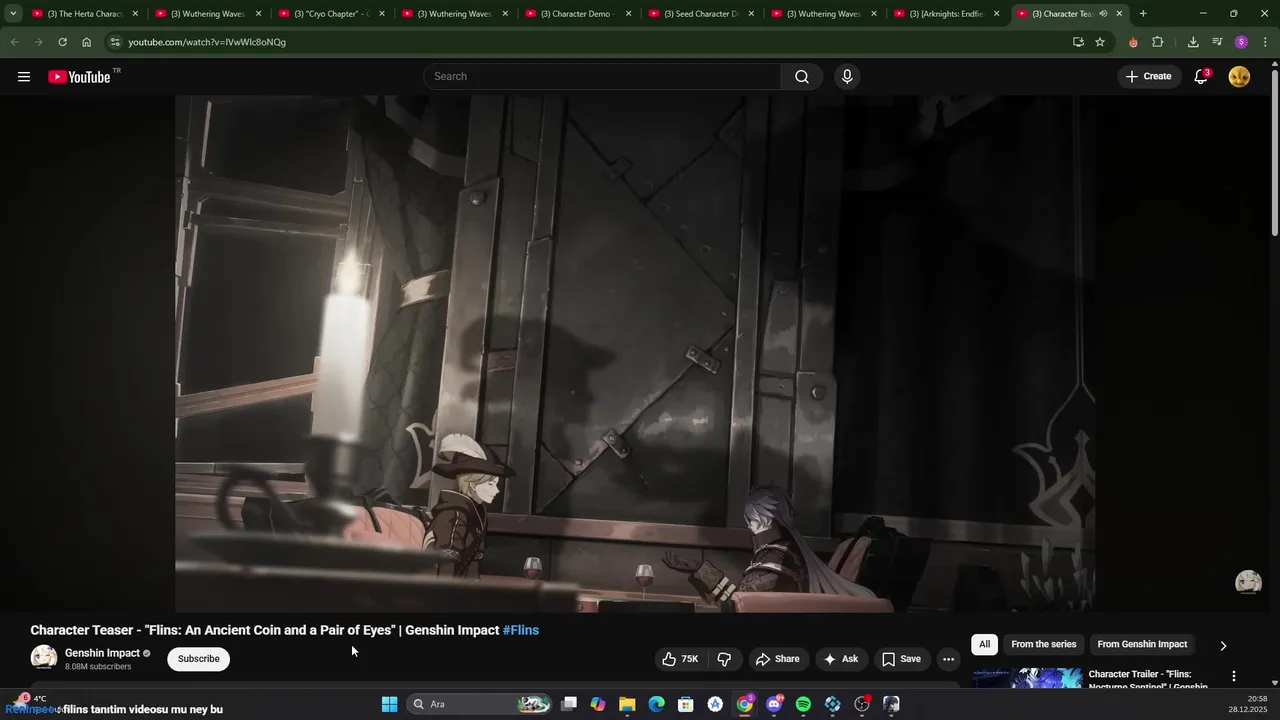The height and width of the screenshot is (720, 1280).
Task: Open Discord from the taskbar
Action: click(x=774, y=704)
